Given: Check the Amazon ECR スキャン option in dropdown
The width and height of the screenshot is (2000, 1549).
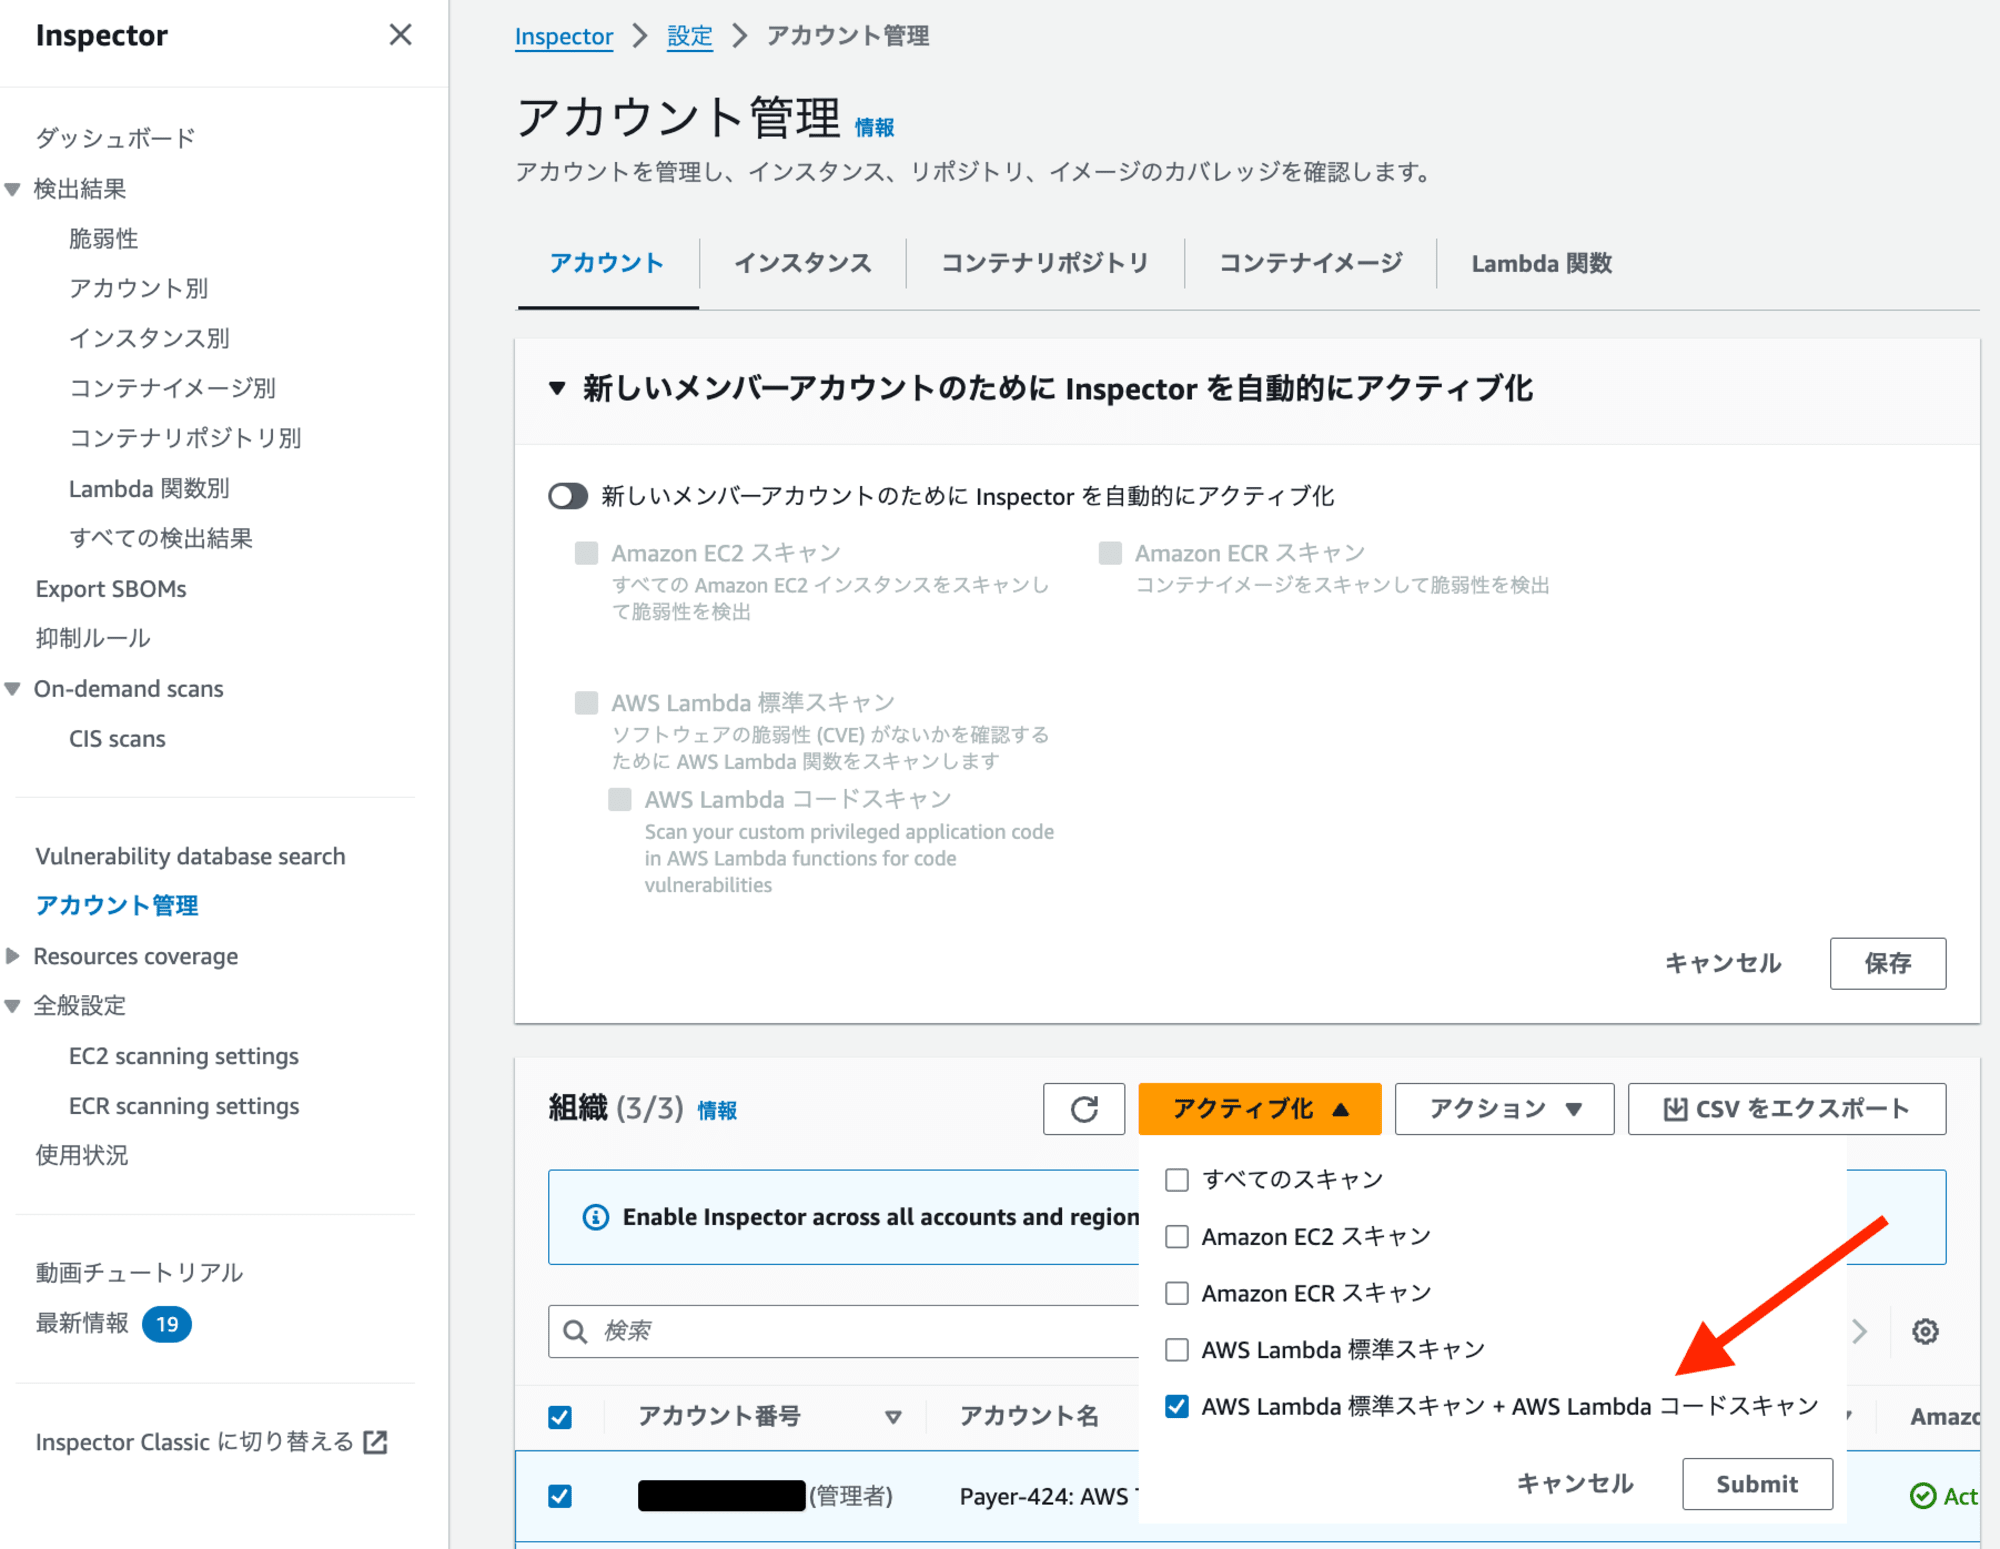Looking at the screenshot, I should point(1177,1294).
